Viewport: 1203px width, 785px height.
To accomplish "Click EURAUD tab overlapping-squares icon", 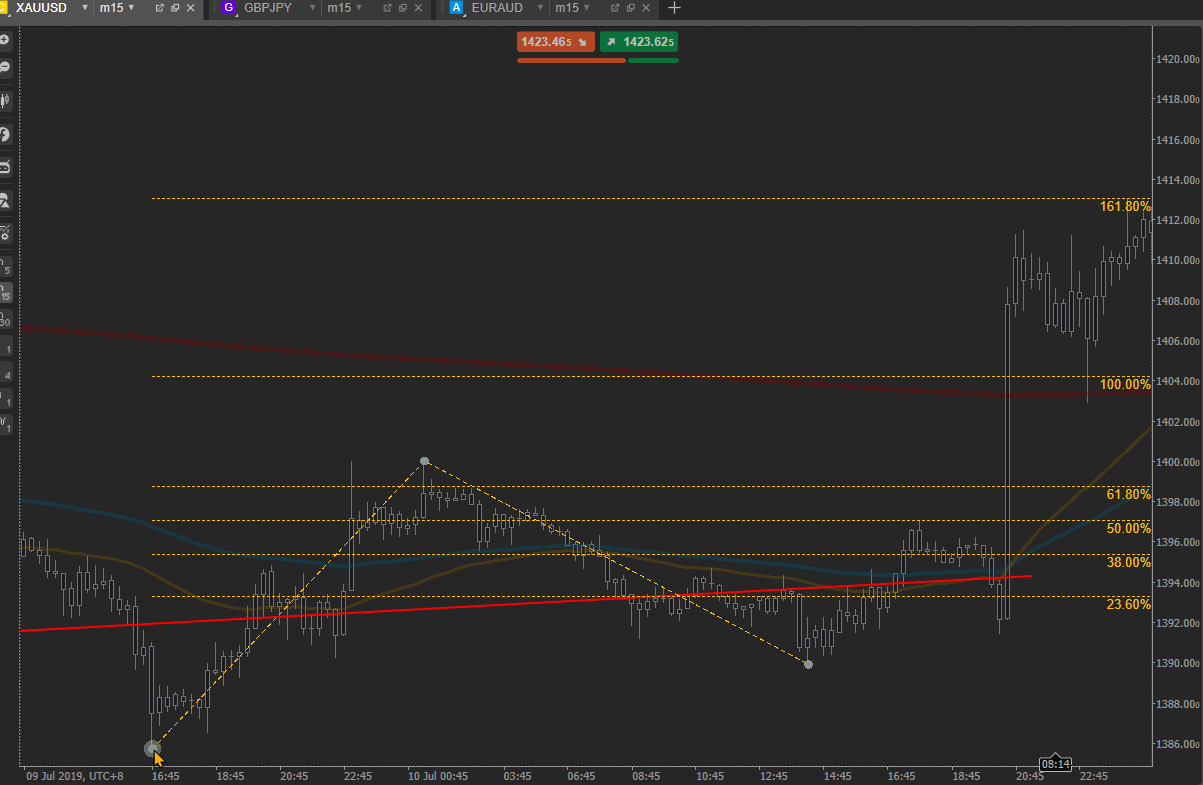I will (630, 8).
